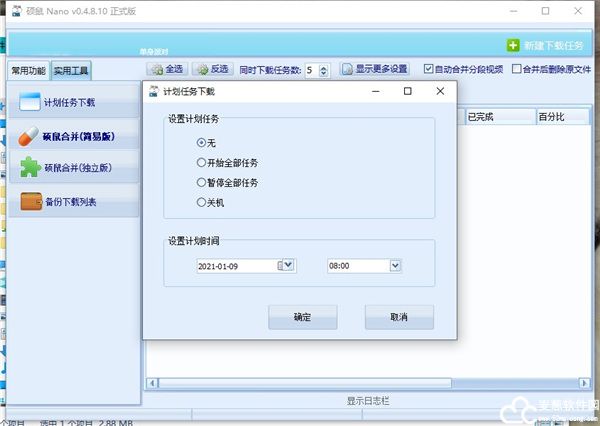Select the 暂停全部任务 radio option
600x426 pixels.
click(x=203, y=183)
